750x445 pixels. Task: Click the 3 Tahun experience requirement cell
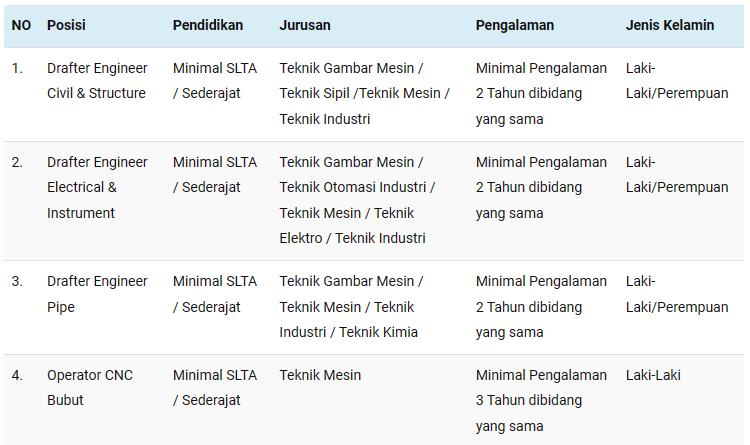point(541,400)
